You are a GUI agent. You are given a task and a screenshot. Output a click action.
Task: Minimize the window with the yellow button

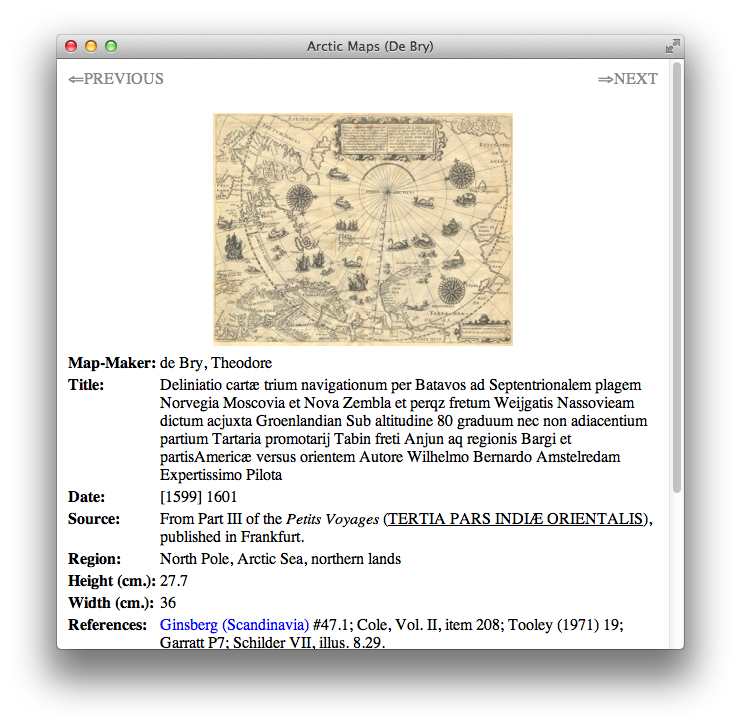click(x=91, y=46)
